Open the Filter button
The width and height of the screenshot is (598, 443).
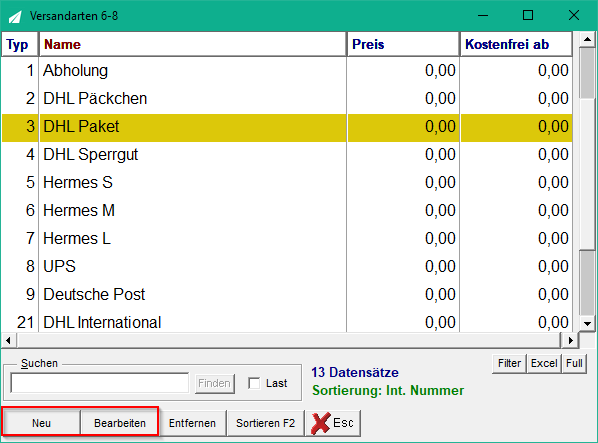click(x=509, y=363)
